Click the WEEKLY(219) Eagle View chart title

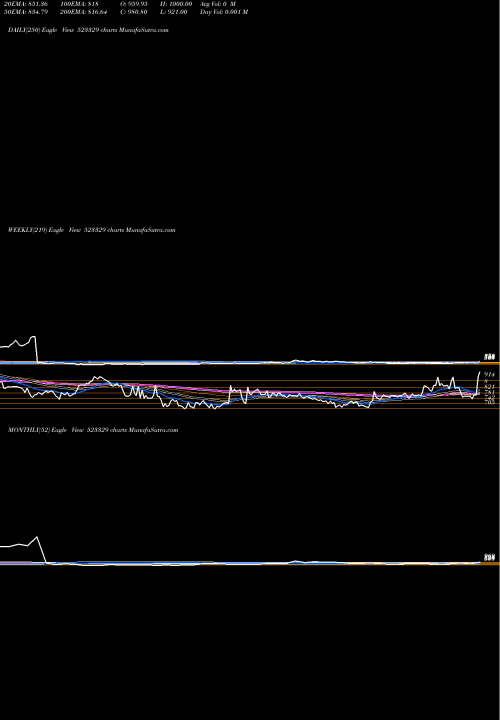pos(92,230)
